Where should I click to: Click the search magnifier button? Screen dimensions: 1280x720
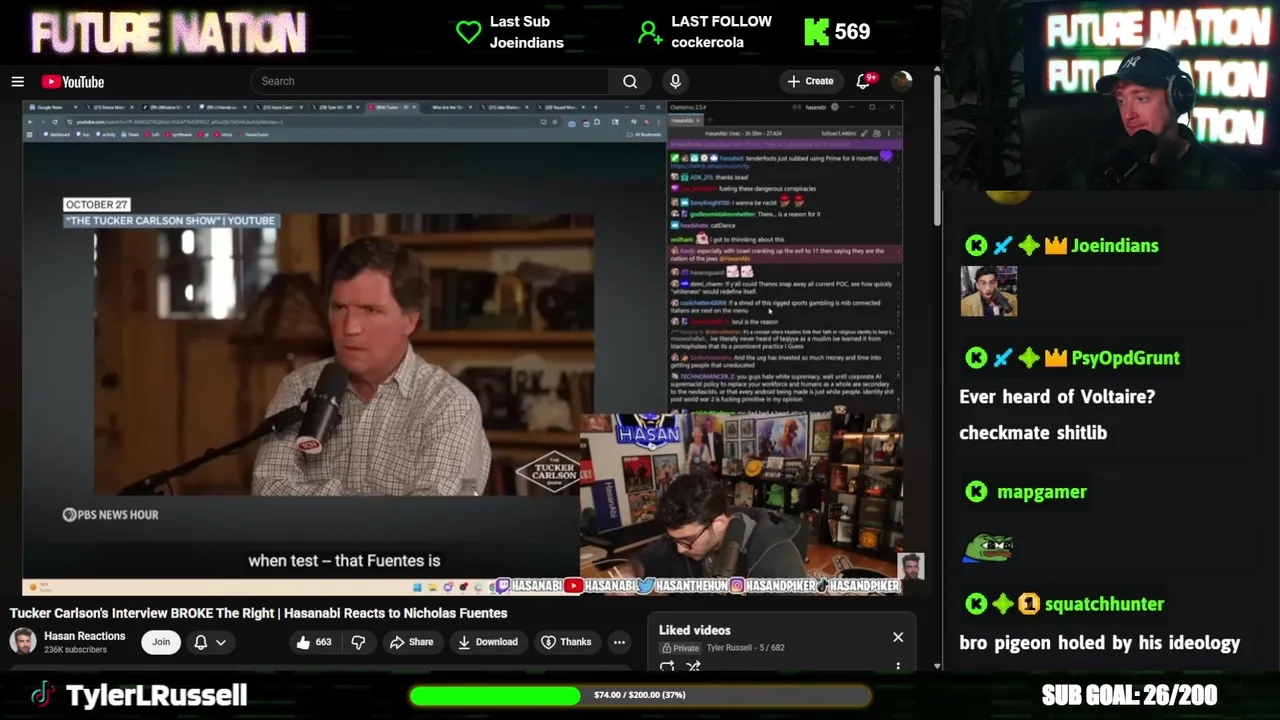[630, 81]
